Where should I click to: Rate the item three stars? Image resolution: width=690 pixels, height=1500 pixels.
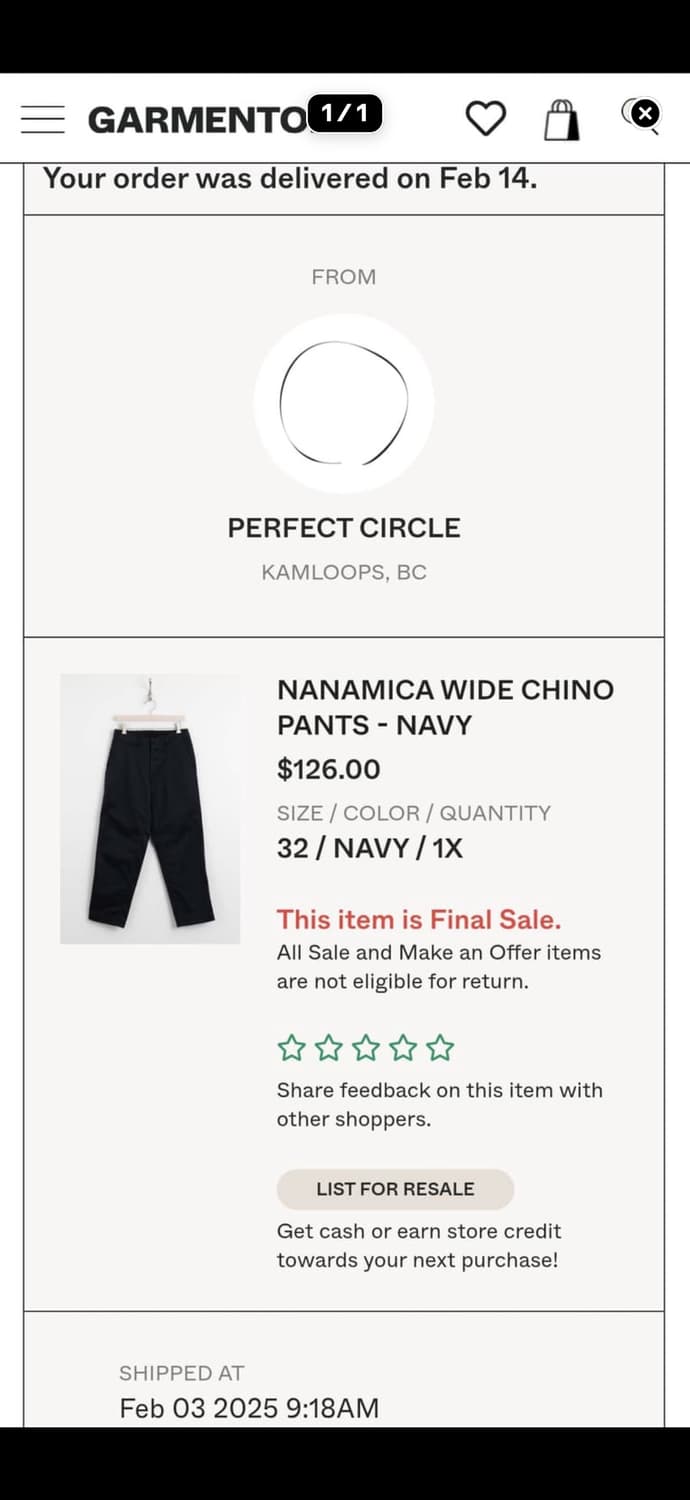pos(366,1048)
